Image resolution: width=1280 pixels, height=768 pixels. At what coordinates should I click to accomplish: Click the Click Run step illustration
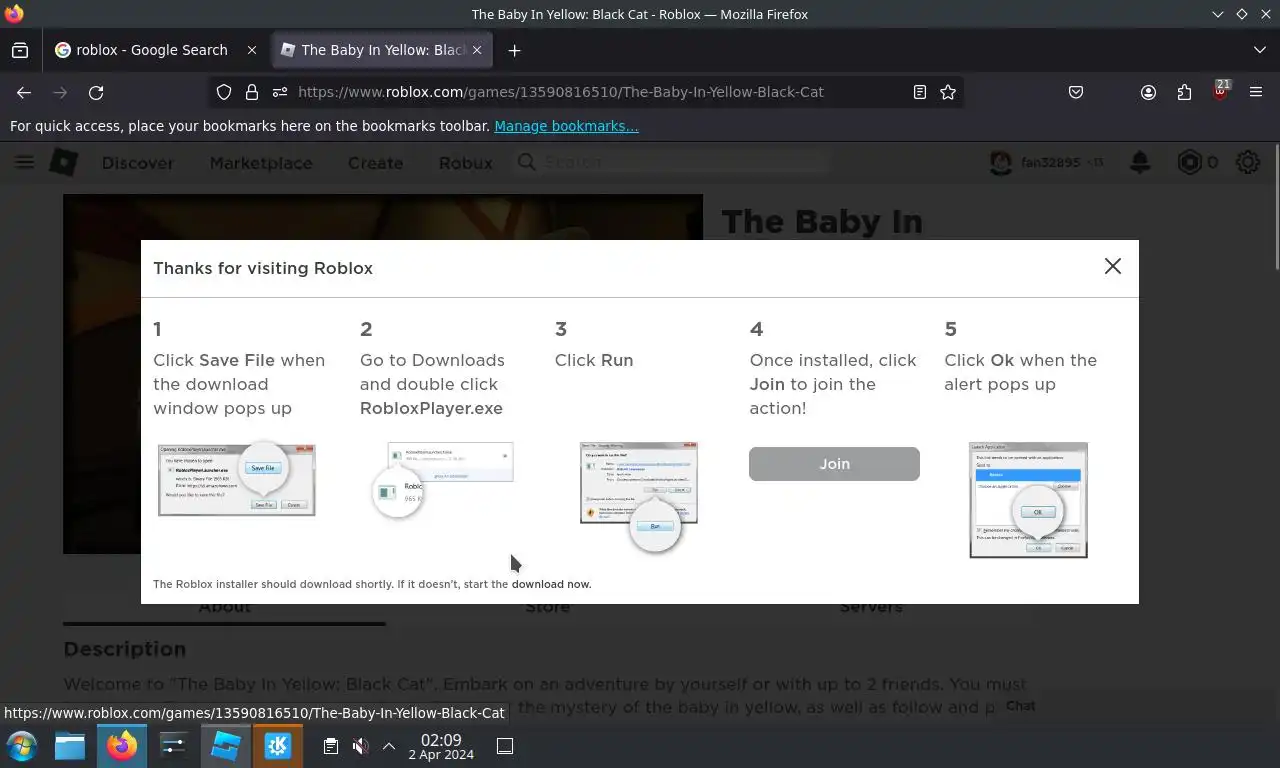639,497
